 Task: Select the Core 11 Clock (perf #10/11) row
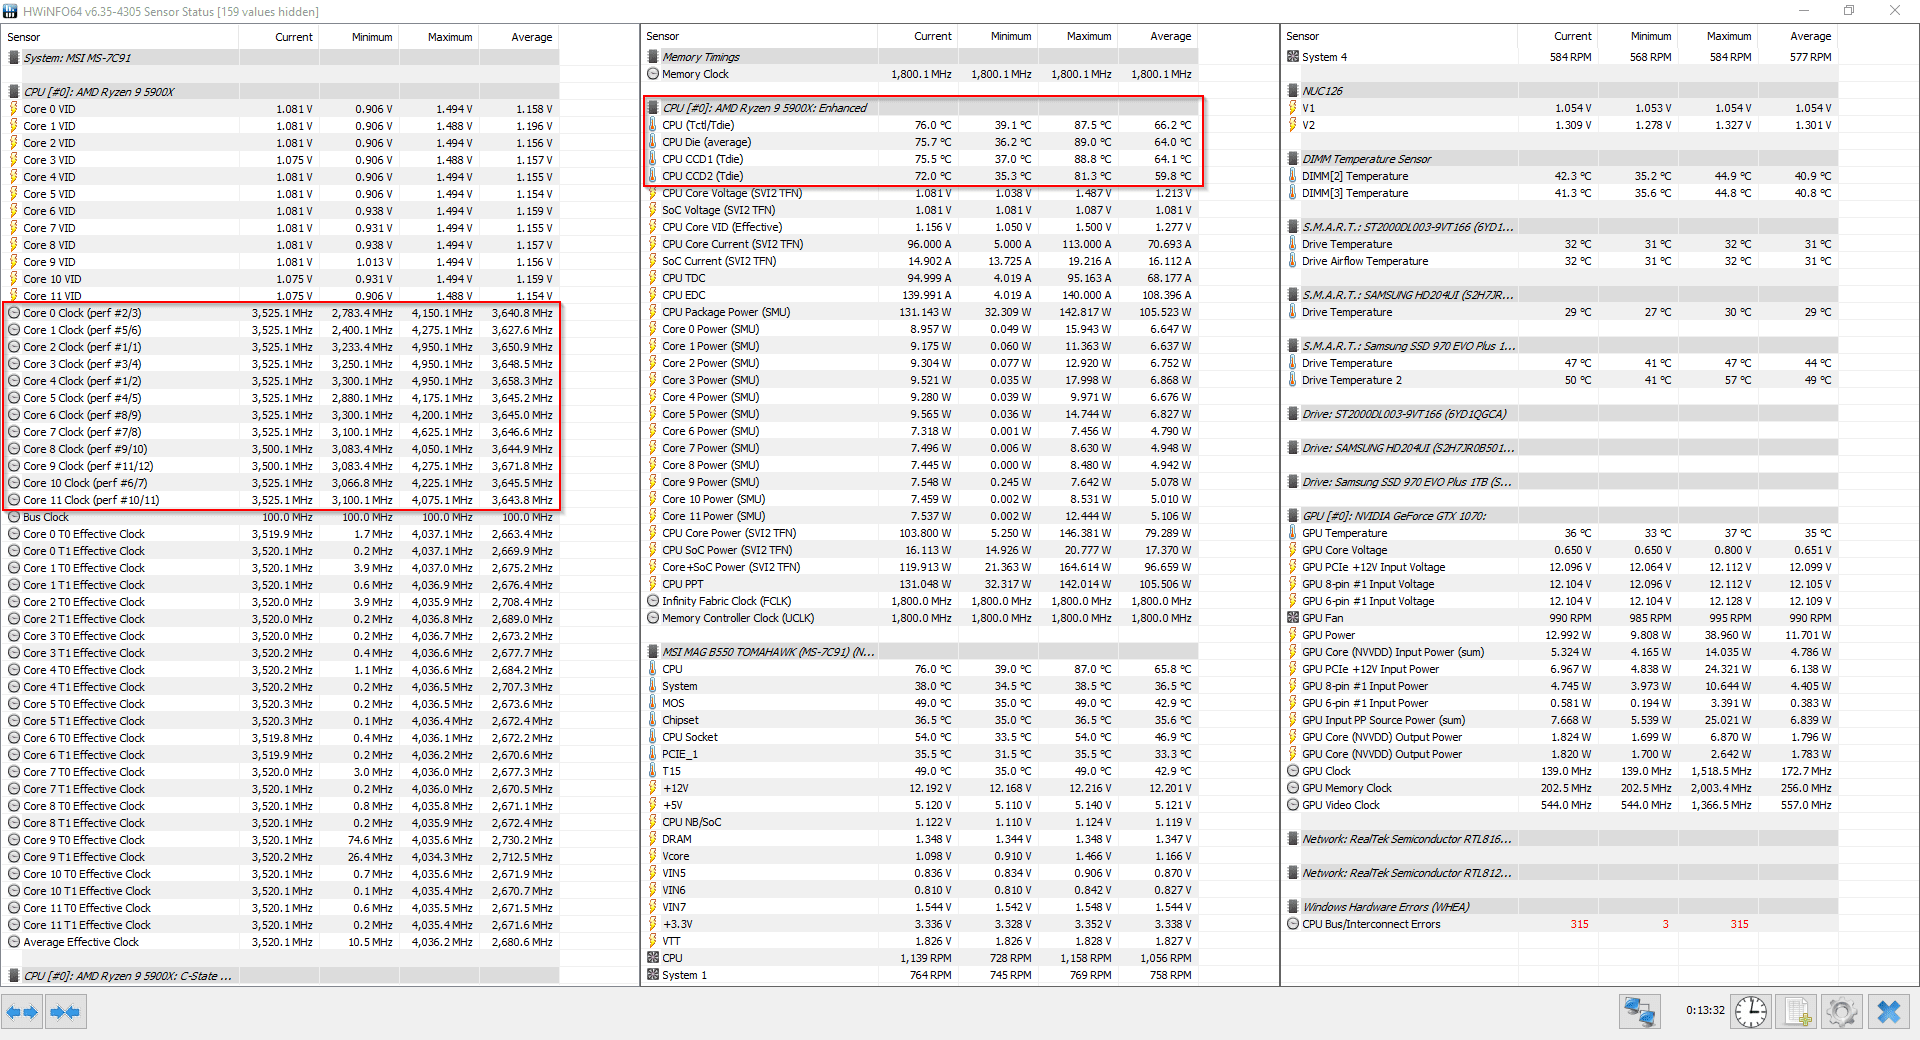(281, 500)
